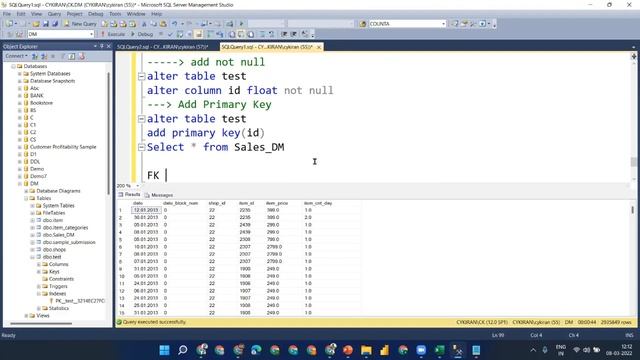Viewport: 640px width, 360px height.
Task: Close the Object Explorer panel
Action: 109,47
